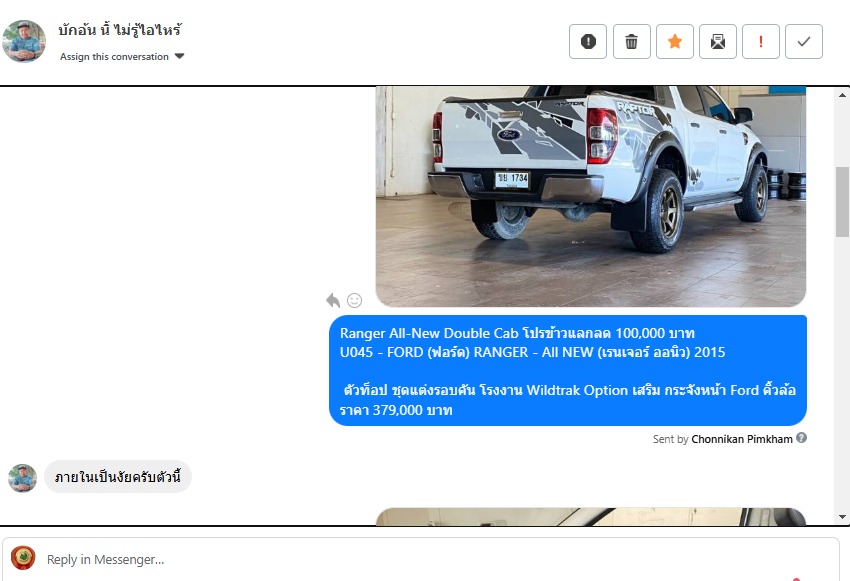Mark conversation unread with envelope icon
Viewport: 850px width, 581px height.
pos(718,41)
